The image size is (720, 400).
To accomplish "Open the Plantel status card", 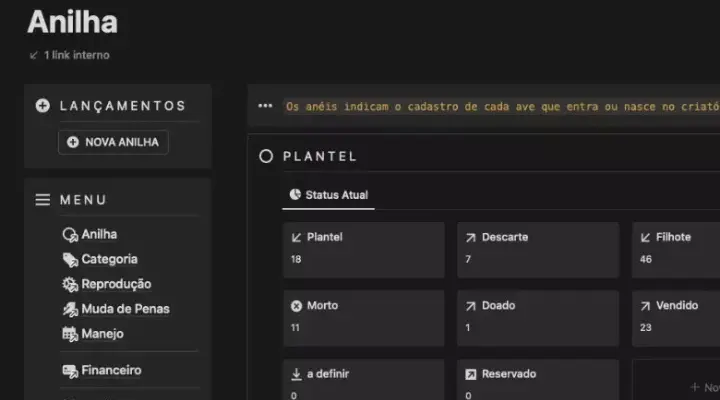I will click(363, 249).
